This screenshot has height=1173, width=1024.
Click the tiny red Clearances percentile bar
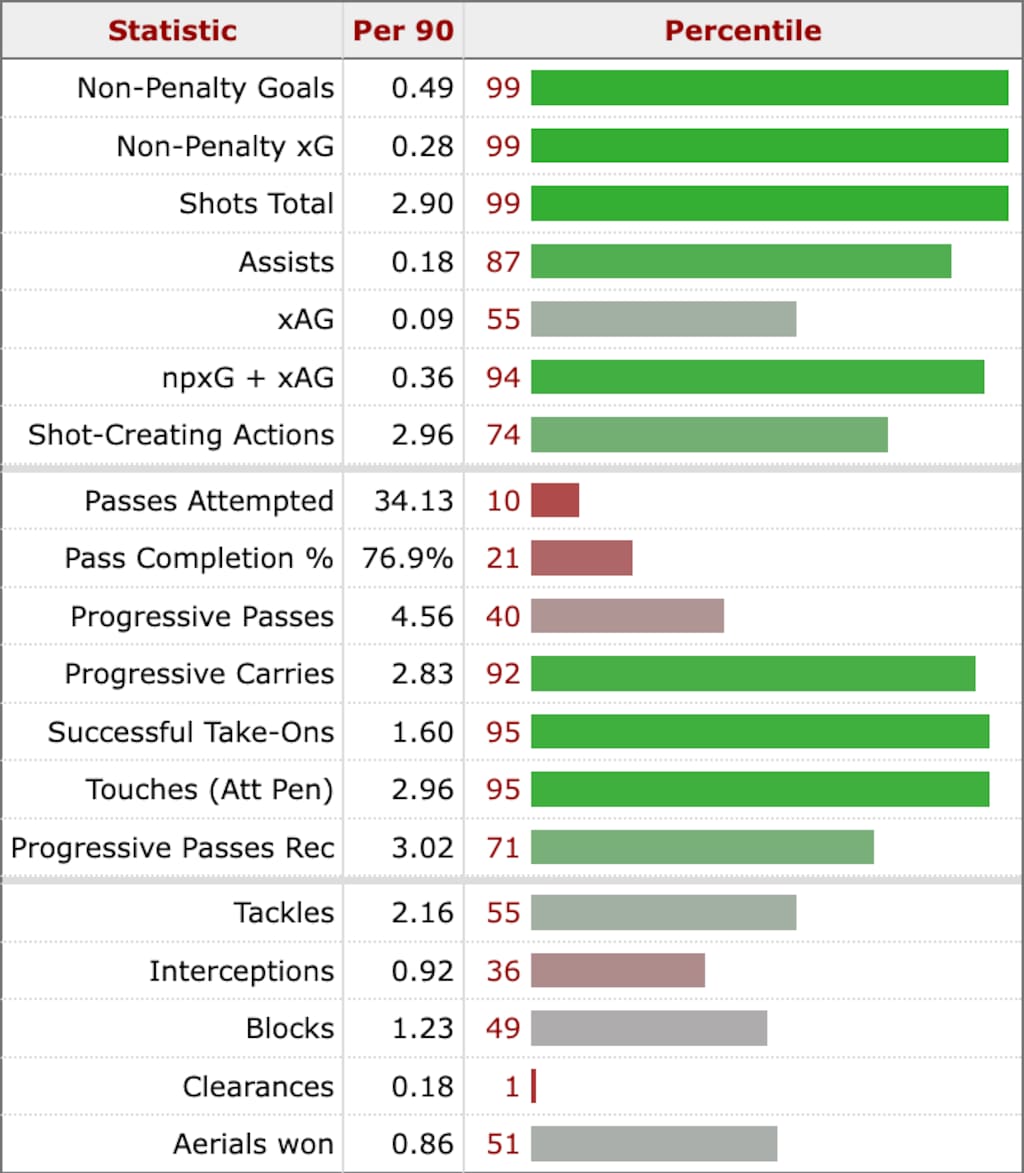pyautogui.click(x=534, y=1086)
